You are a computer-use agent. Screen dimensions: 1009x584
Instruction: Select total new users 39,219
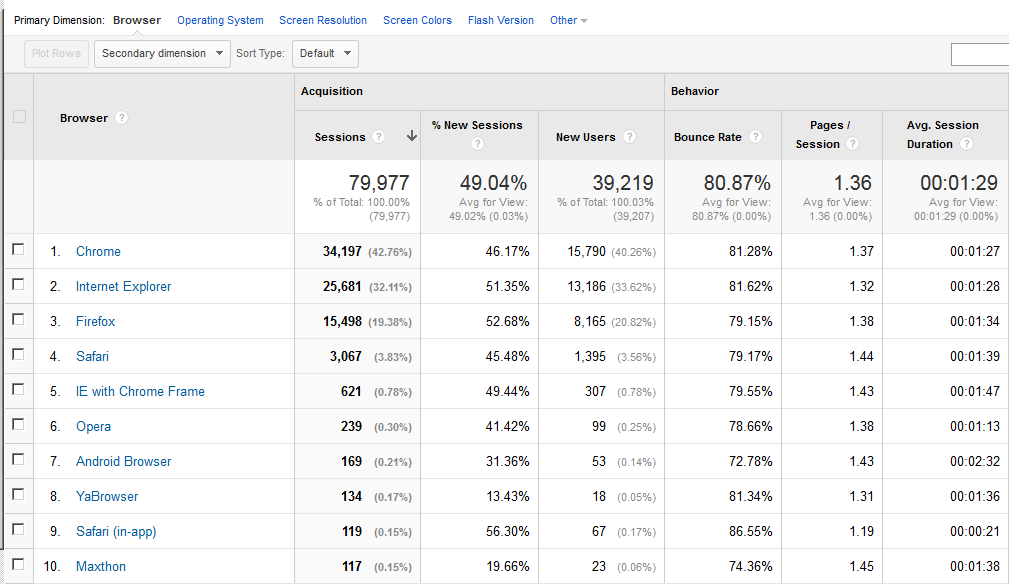(x=623, y=183)
